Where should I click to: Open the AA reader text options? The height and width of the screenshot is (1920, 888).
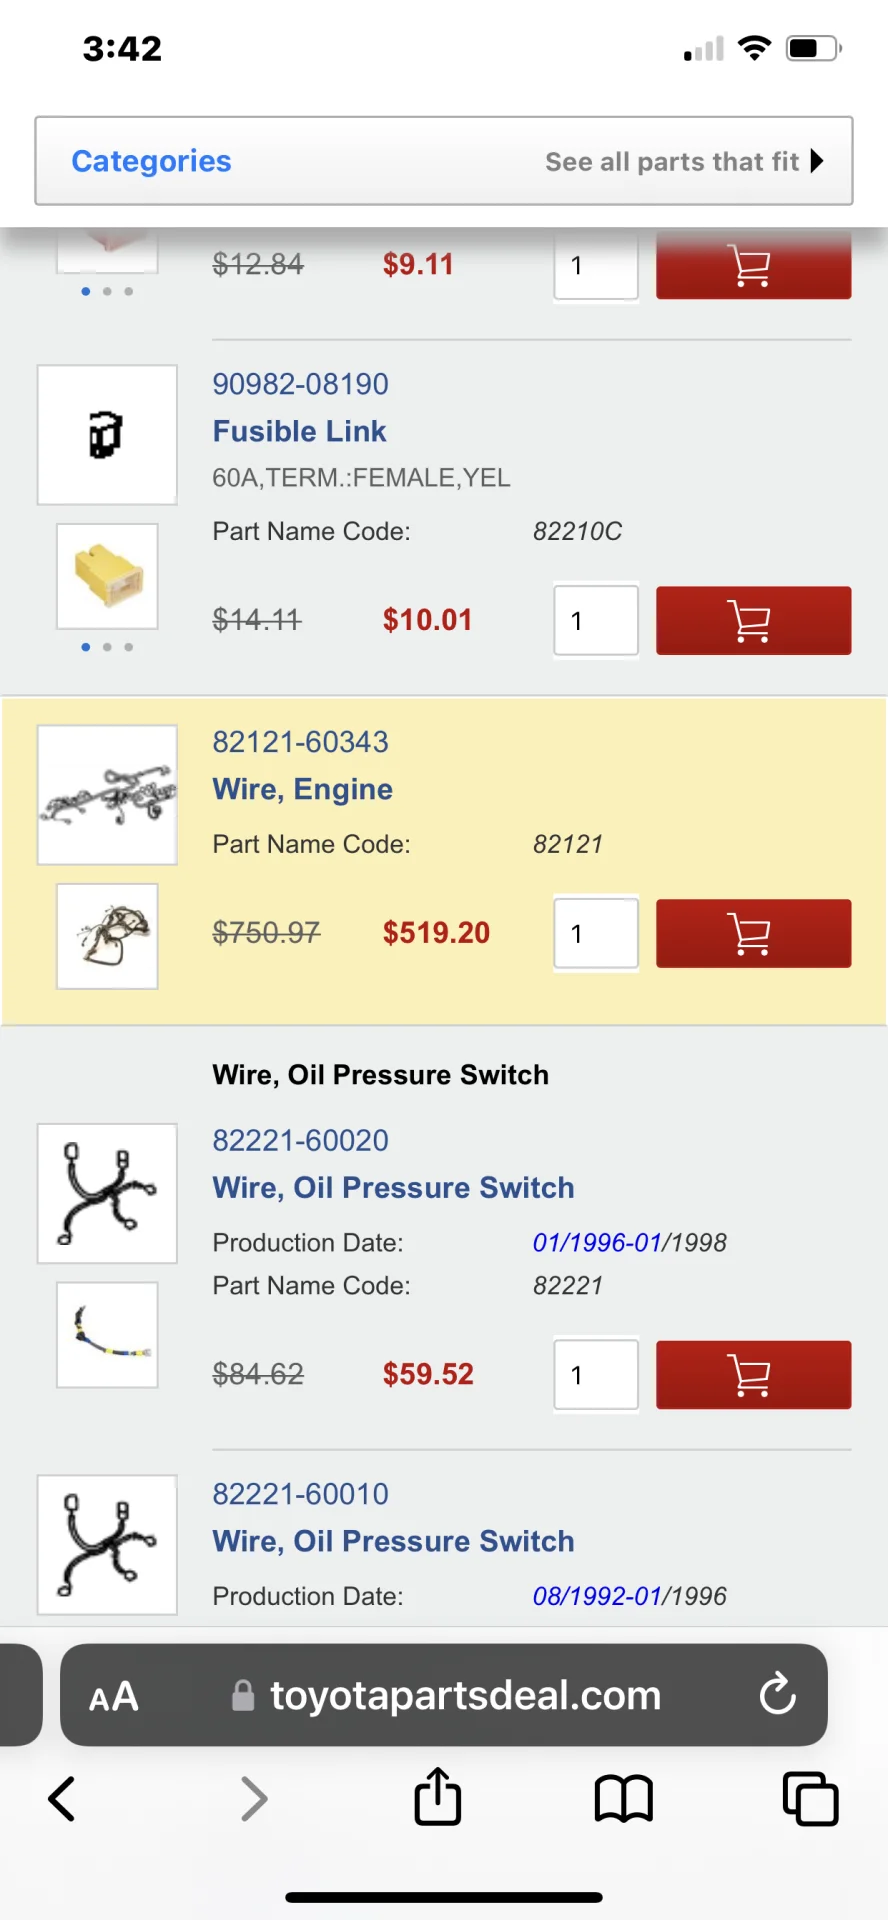coord(113,1697)
